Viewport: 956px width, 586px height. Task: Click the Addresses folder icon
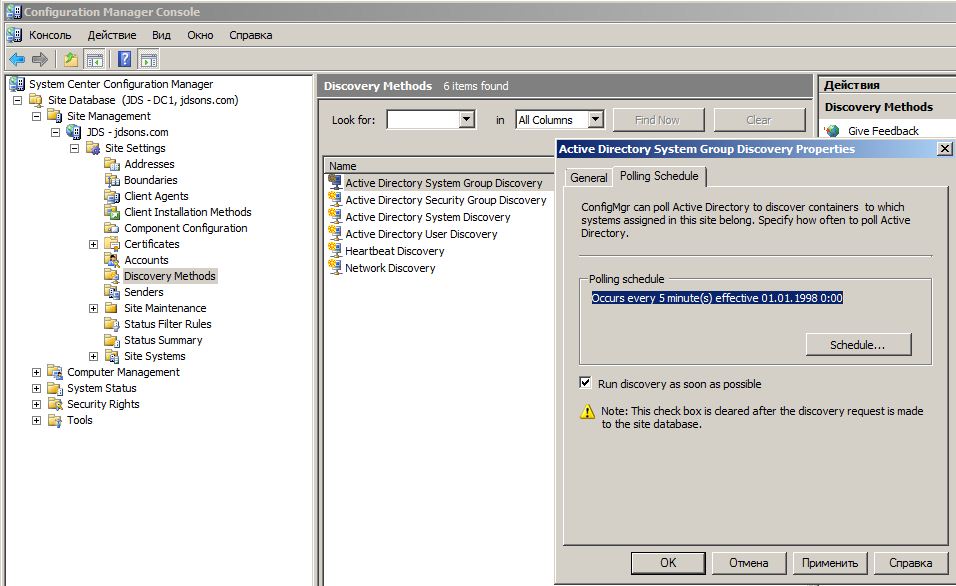tap(112, 164)
